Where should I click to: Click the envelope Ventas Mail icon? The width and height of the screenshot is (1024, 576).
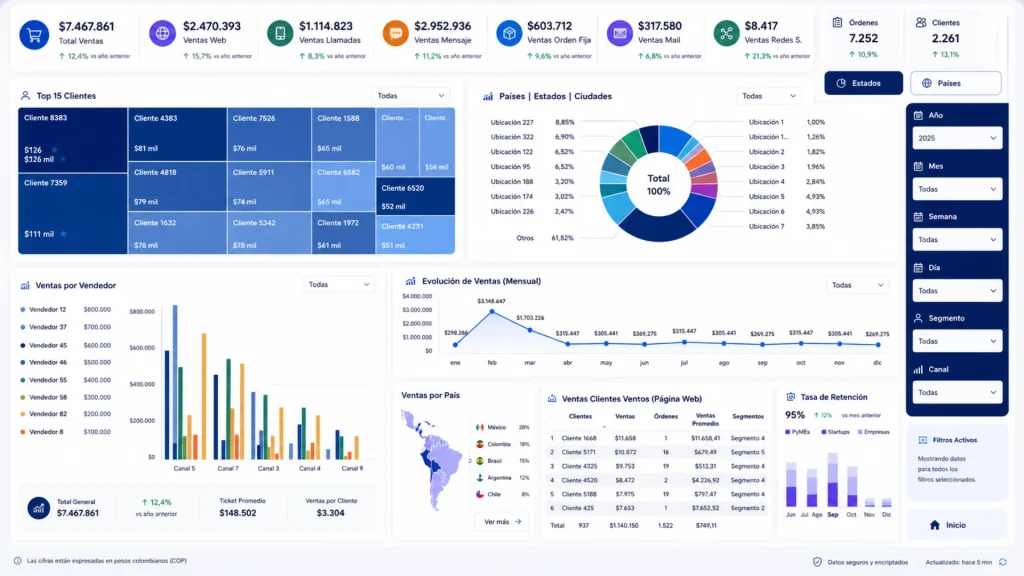[x=620, y=33]
